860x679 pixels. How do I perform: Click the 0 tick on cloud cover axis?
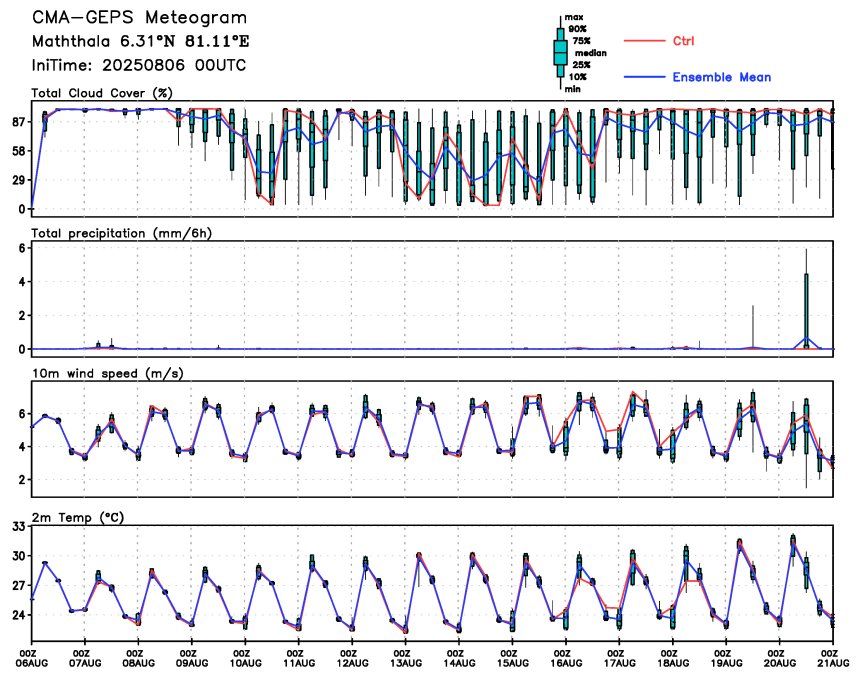22,210
